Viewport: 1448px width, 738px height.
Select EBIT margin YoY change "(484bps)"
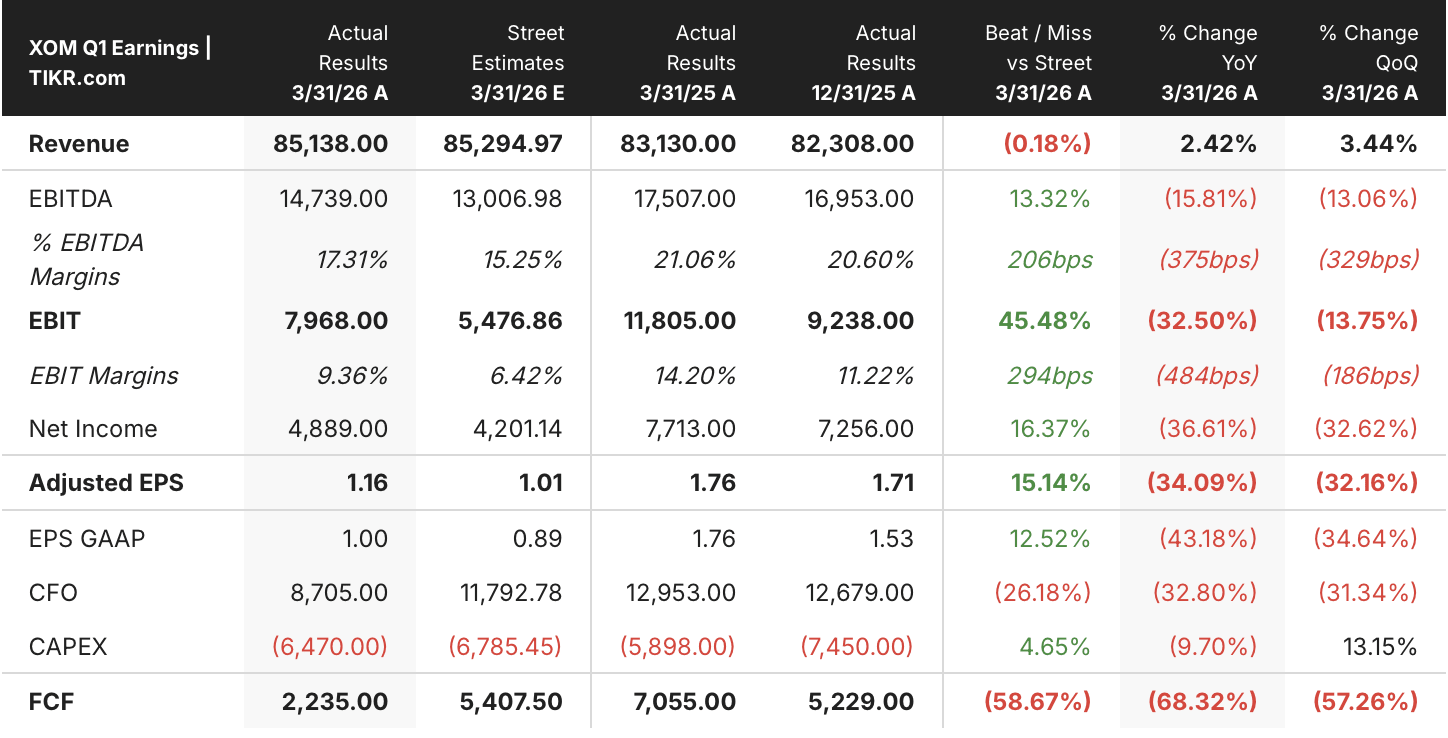1207,376
